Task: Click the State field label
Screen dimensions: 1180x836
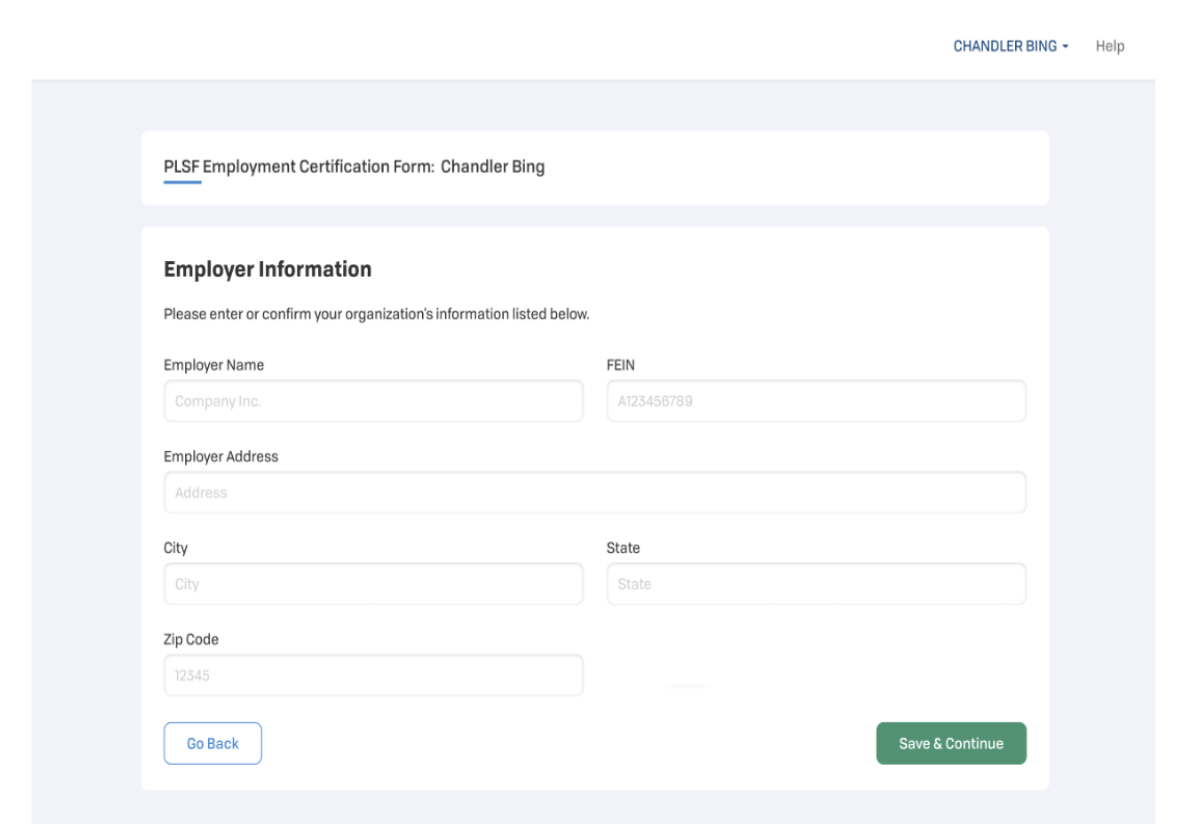Action: coord(623,548)
